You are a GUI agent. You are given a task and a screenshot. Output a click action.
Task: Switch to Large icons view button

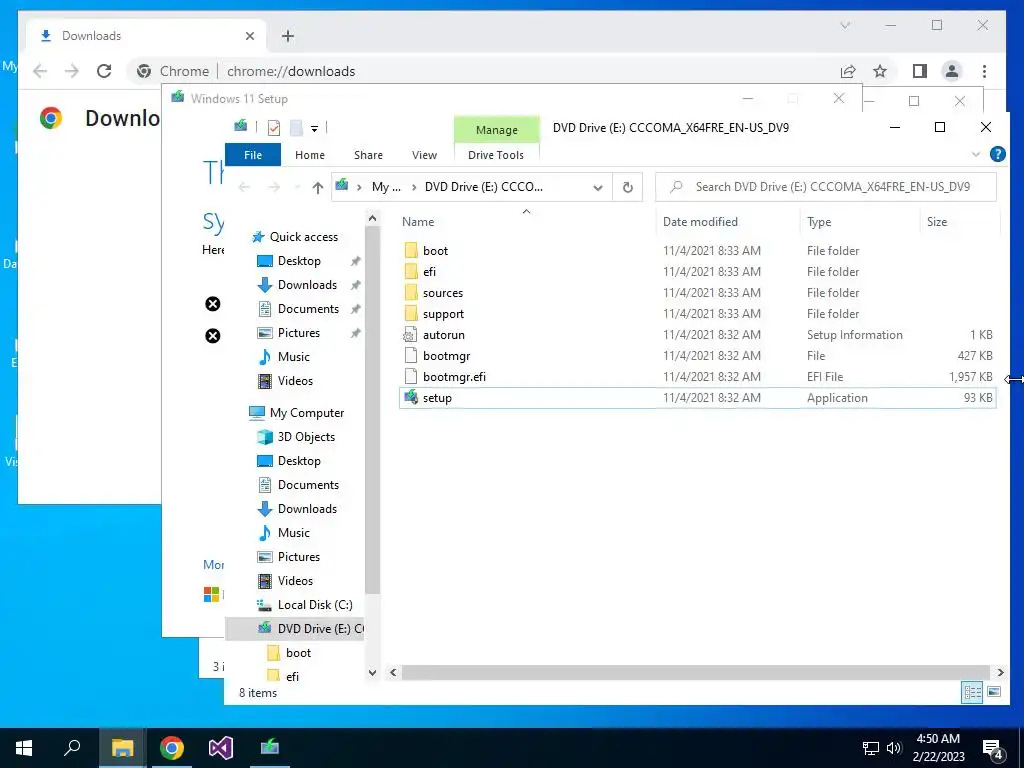point(994,692)
